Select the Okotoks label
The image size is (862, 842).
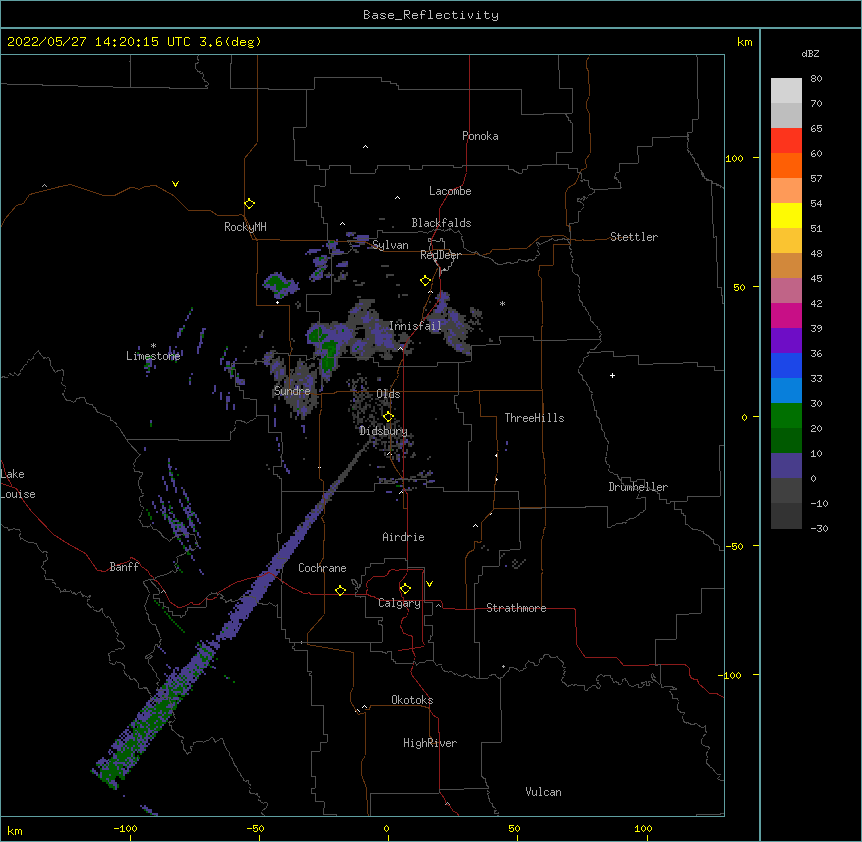[x=412, y=700]
